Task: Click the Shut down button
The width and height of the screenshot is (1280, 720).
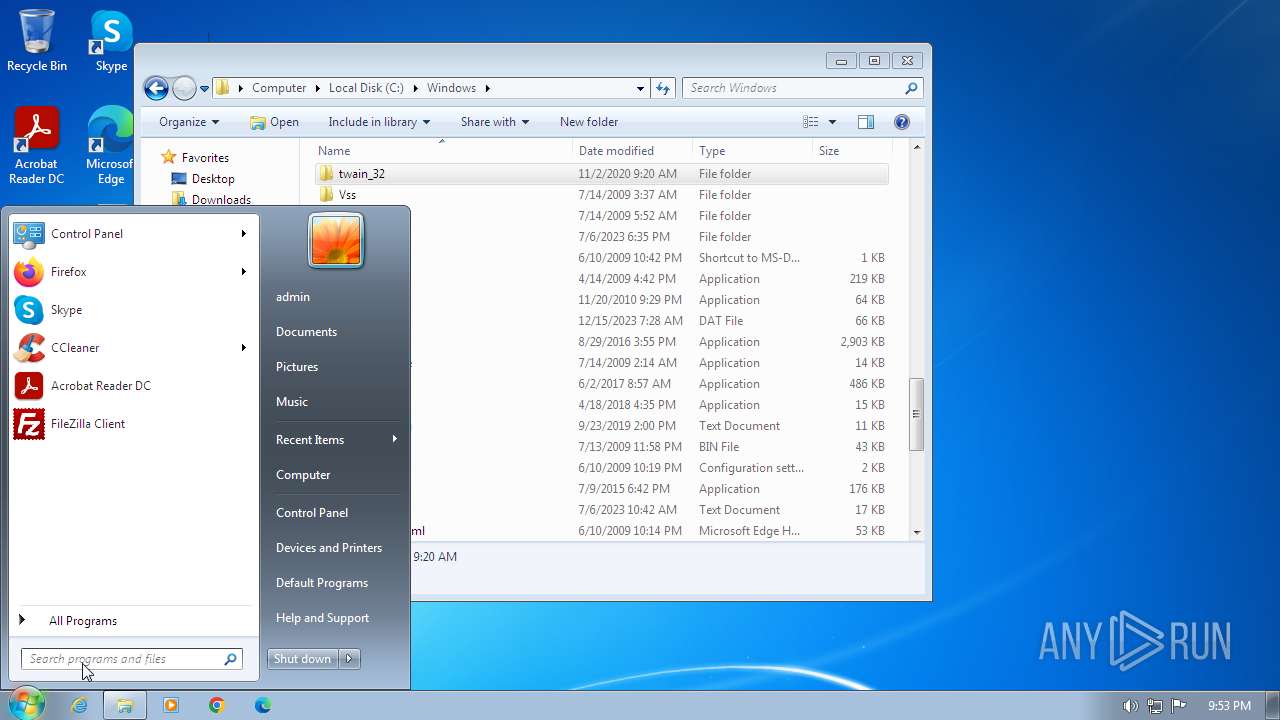Action: pos(303,659)
